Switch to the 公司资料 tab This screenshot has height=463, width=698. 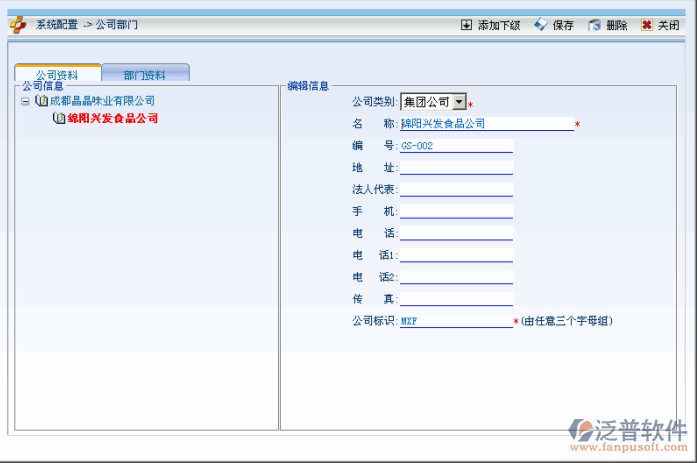[57, 74]
